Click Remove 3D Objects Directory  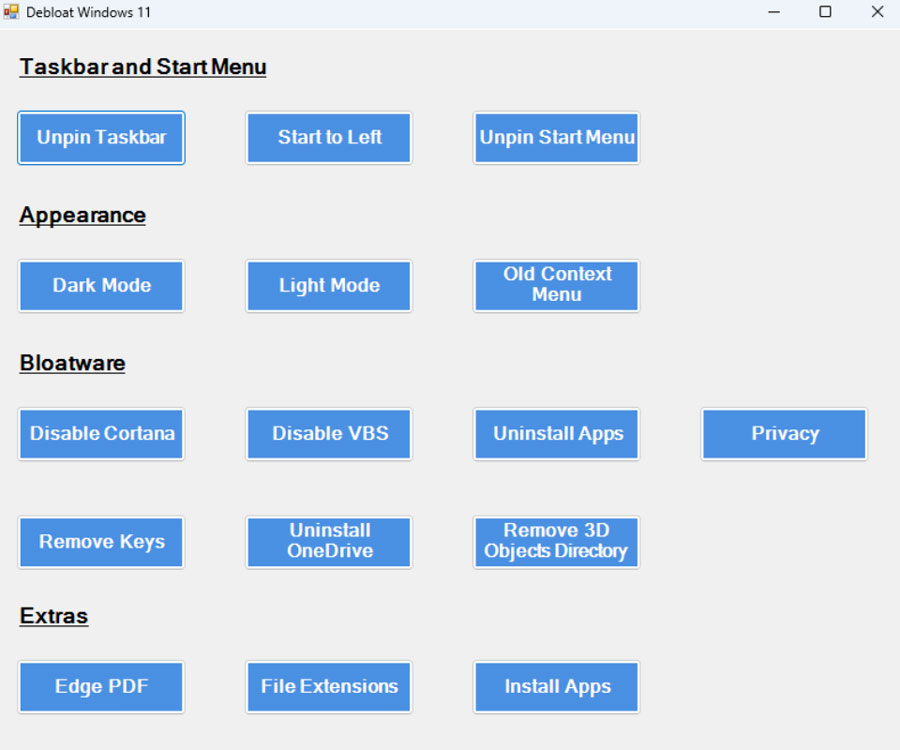(557, 542)
